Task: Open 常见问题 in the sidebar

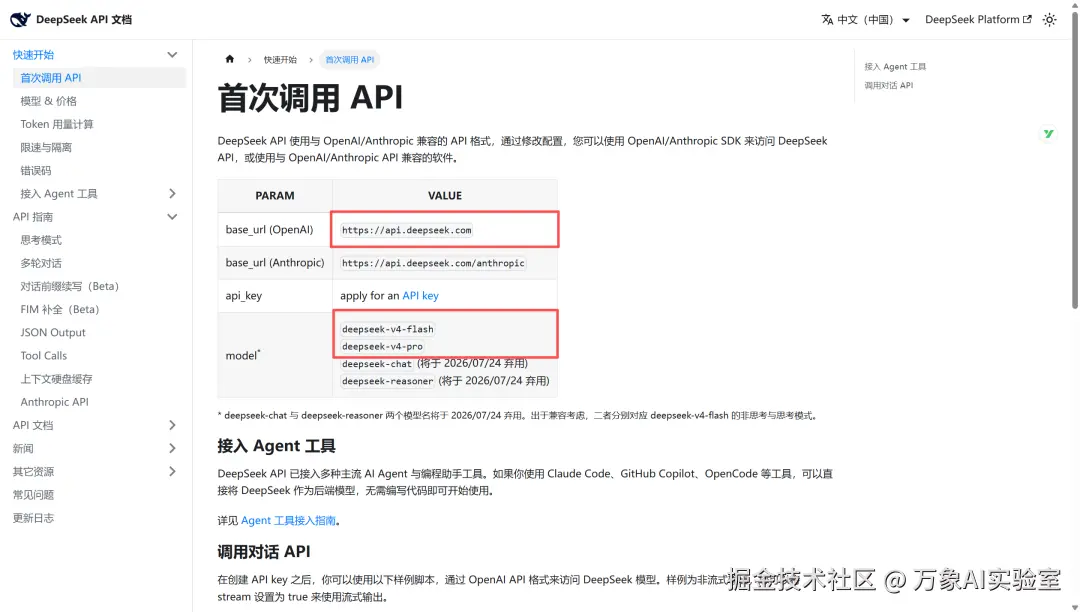Action: coord(33,494)
